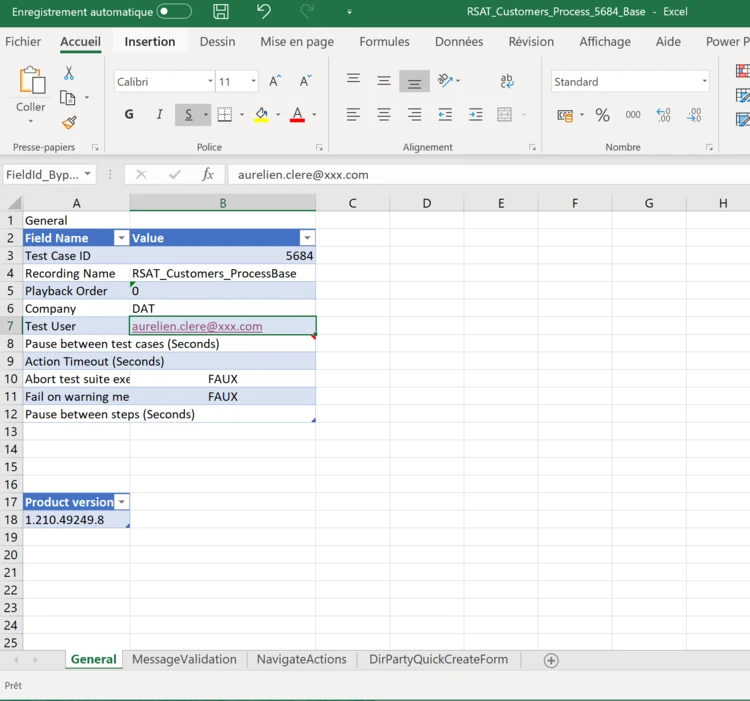Toggle underline formatting with S button
This screenshot has height=701, width=750.
[x=188, y=115]
